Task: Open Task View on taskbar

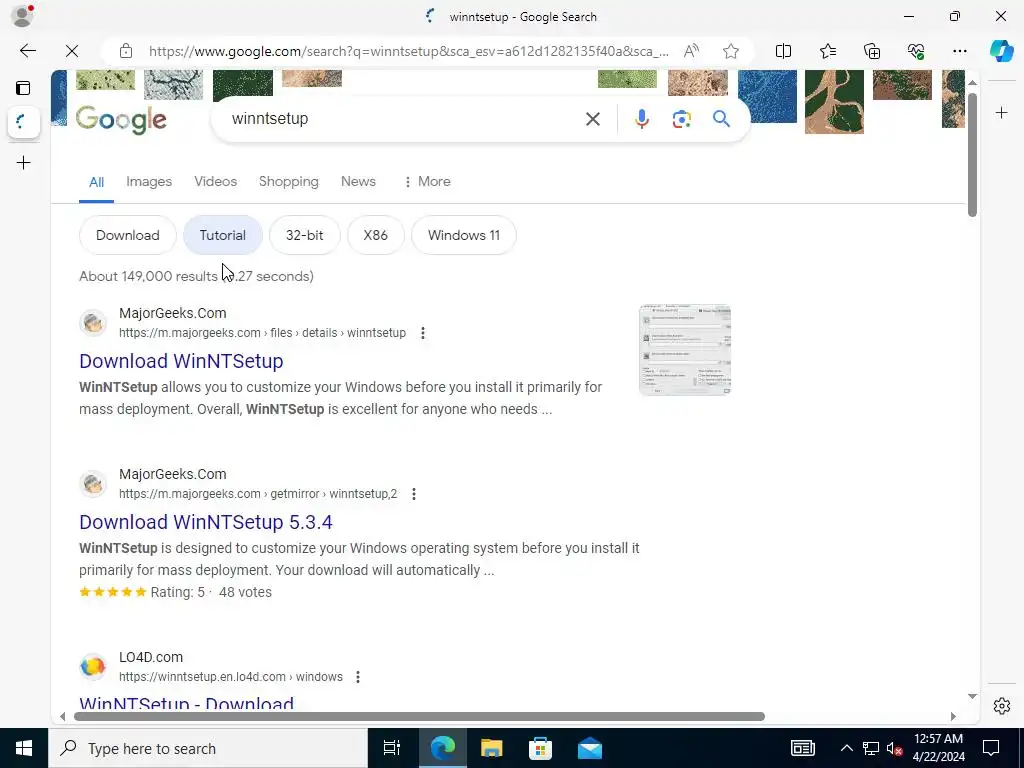Action: (392, 748)
